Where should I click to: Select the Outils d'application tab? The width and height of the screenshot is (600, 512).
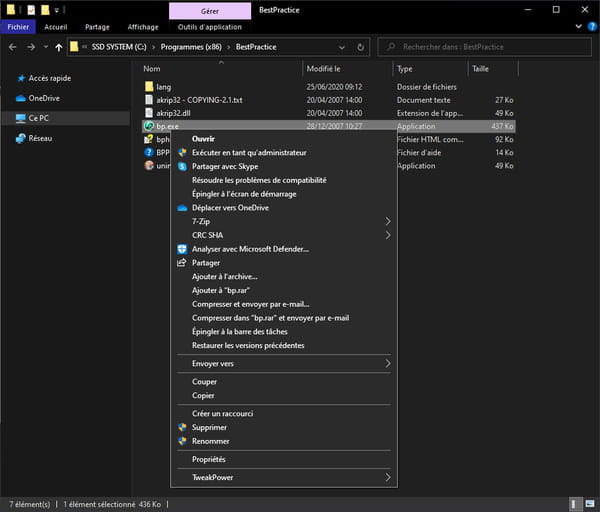(210, 27)
